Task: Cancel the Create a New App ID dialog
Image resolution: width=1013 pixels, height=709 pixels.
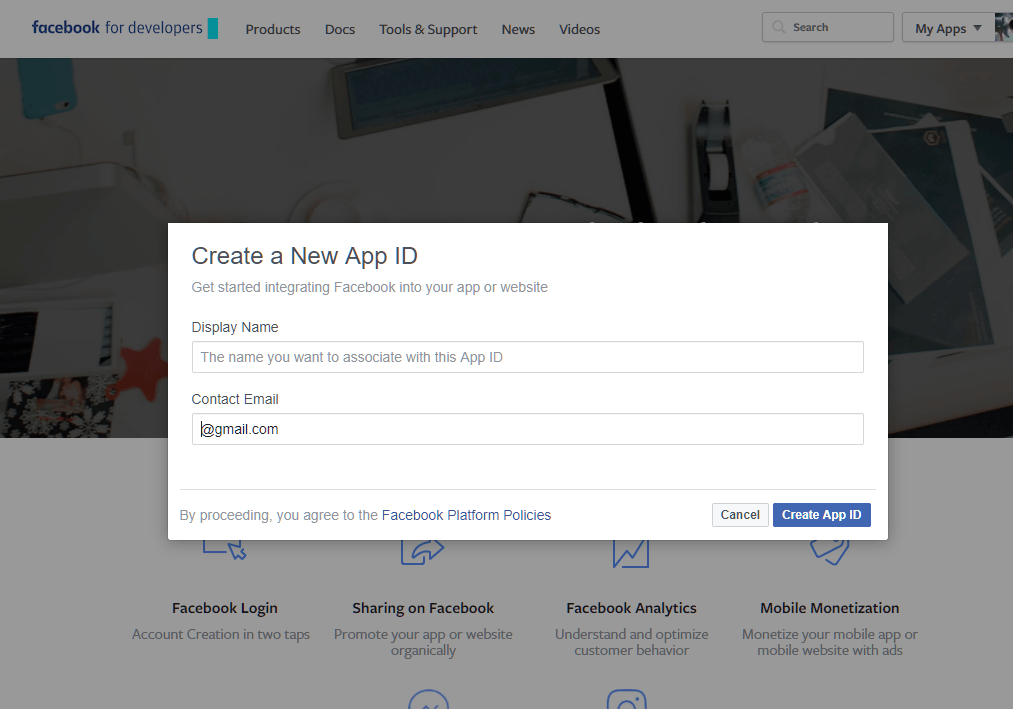Action: click(740, 515)
